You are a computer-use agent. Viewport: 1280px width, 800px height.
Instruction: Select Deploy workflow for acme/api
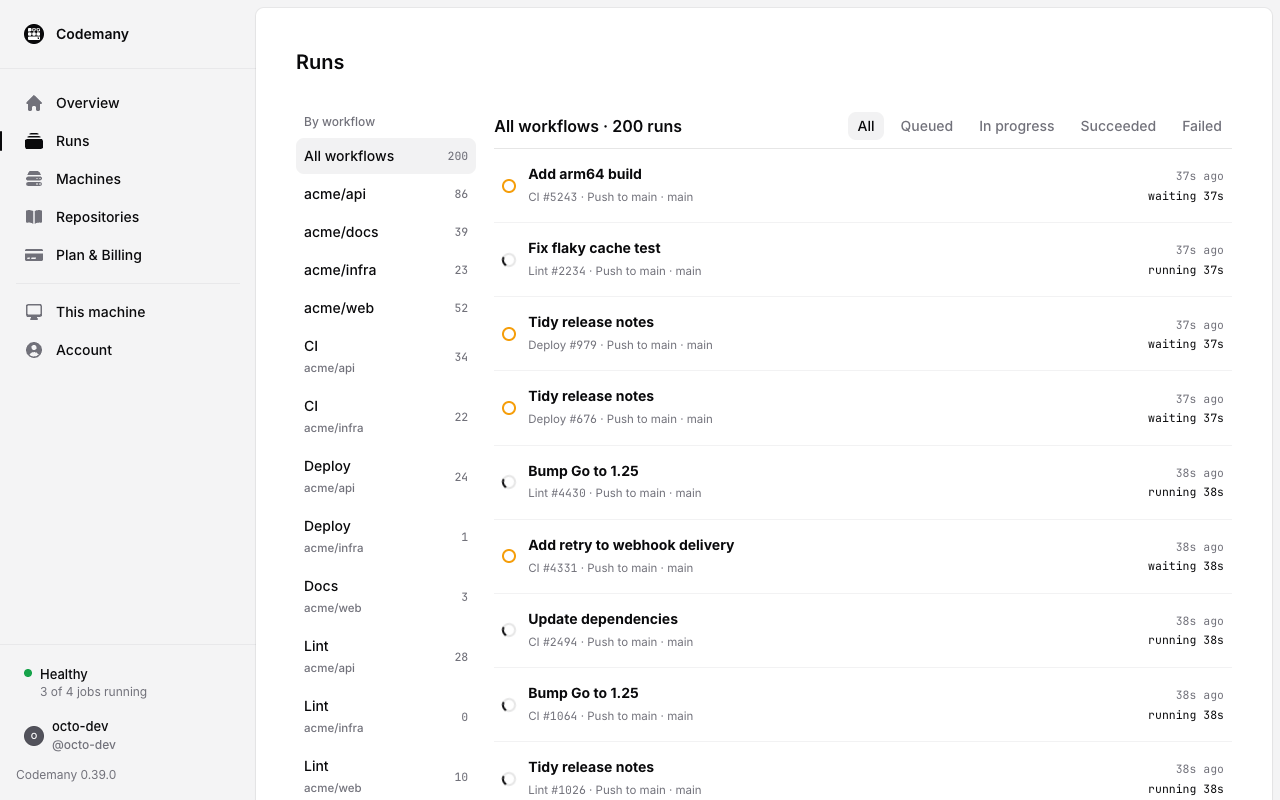pos(386,477)
